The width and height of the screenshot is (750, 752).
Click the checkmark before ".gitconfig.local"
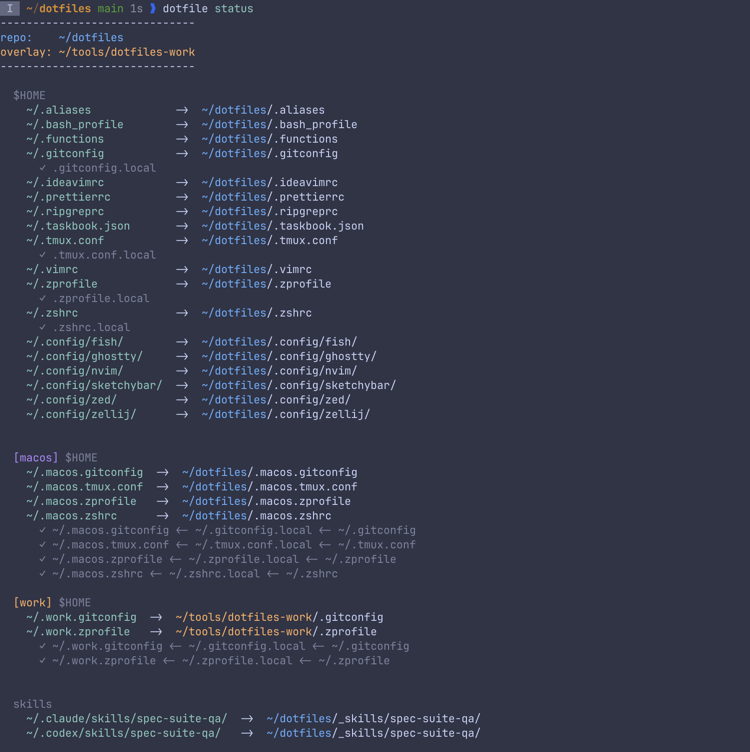[x=43, y=168]
